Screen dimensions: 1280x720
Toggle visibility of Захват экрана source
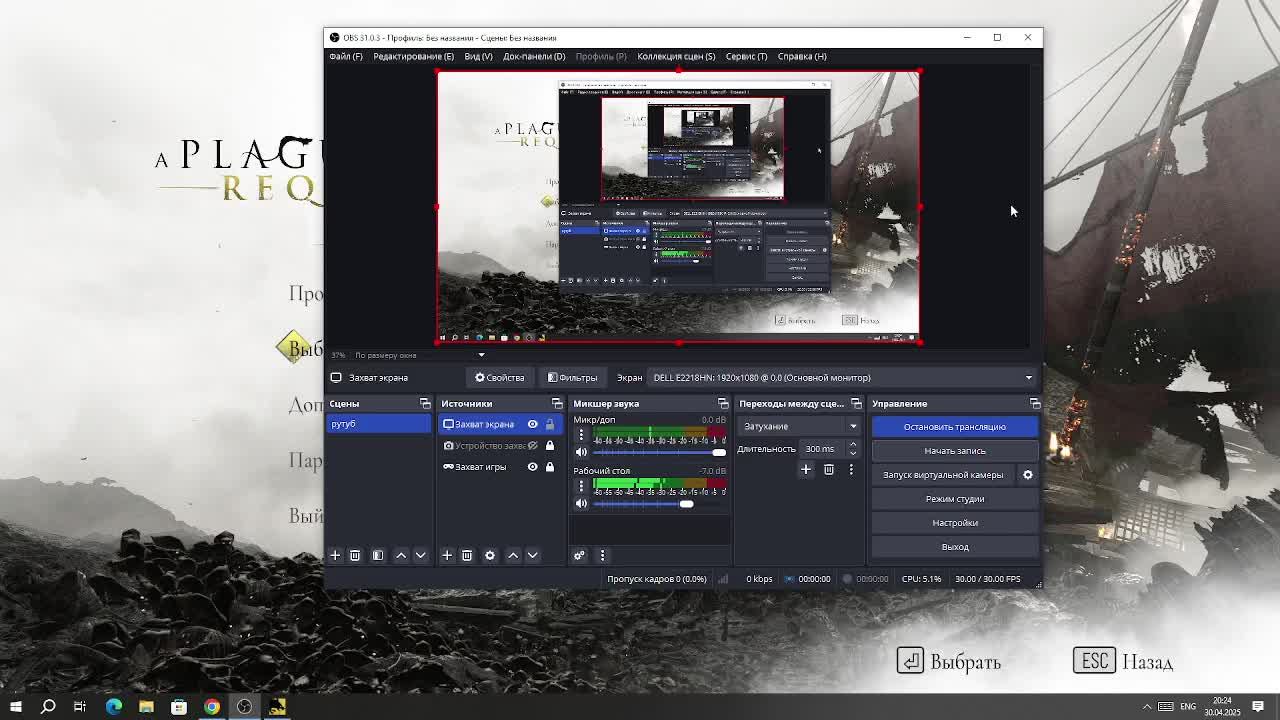pyautogui.click(x=532, y=424)
